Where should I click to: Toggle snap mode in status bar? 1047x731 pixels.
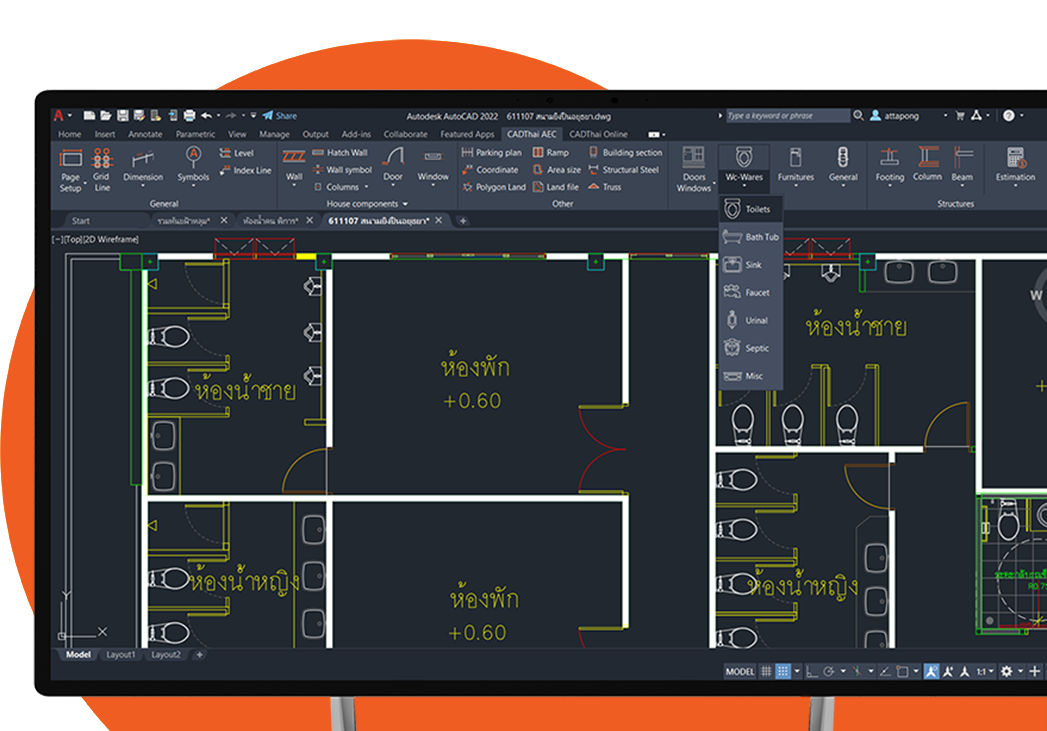(783, 672)
